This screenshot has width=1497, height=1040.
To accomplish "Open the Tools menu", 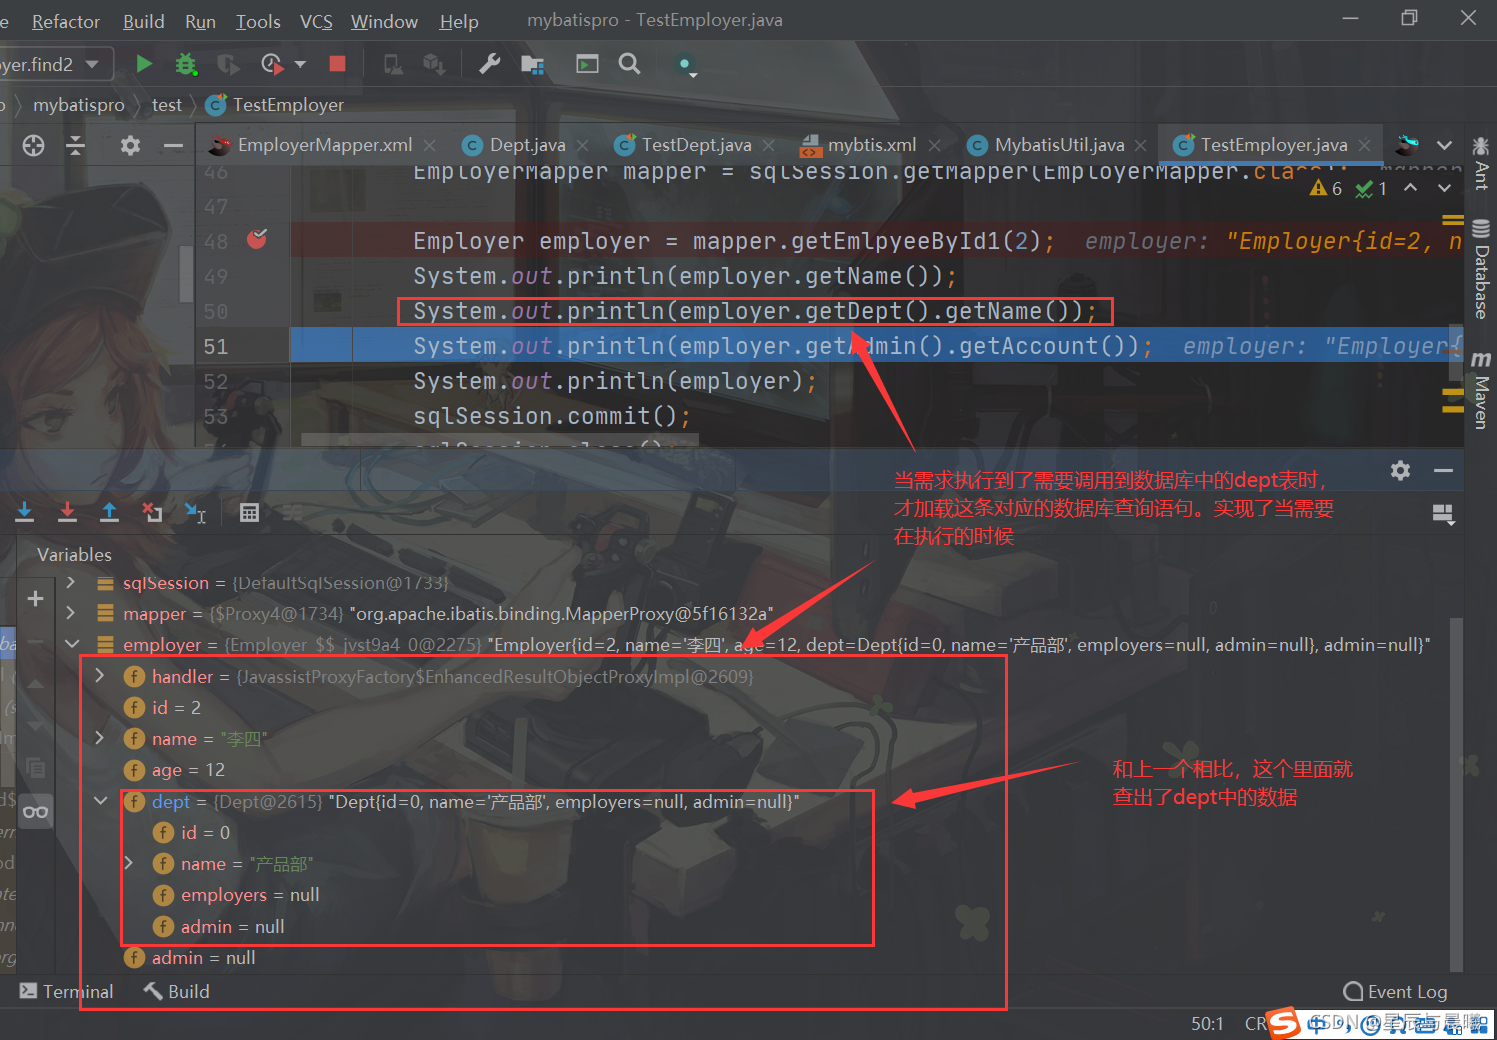I will pyautogui.click(x=258, y=21).
